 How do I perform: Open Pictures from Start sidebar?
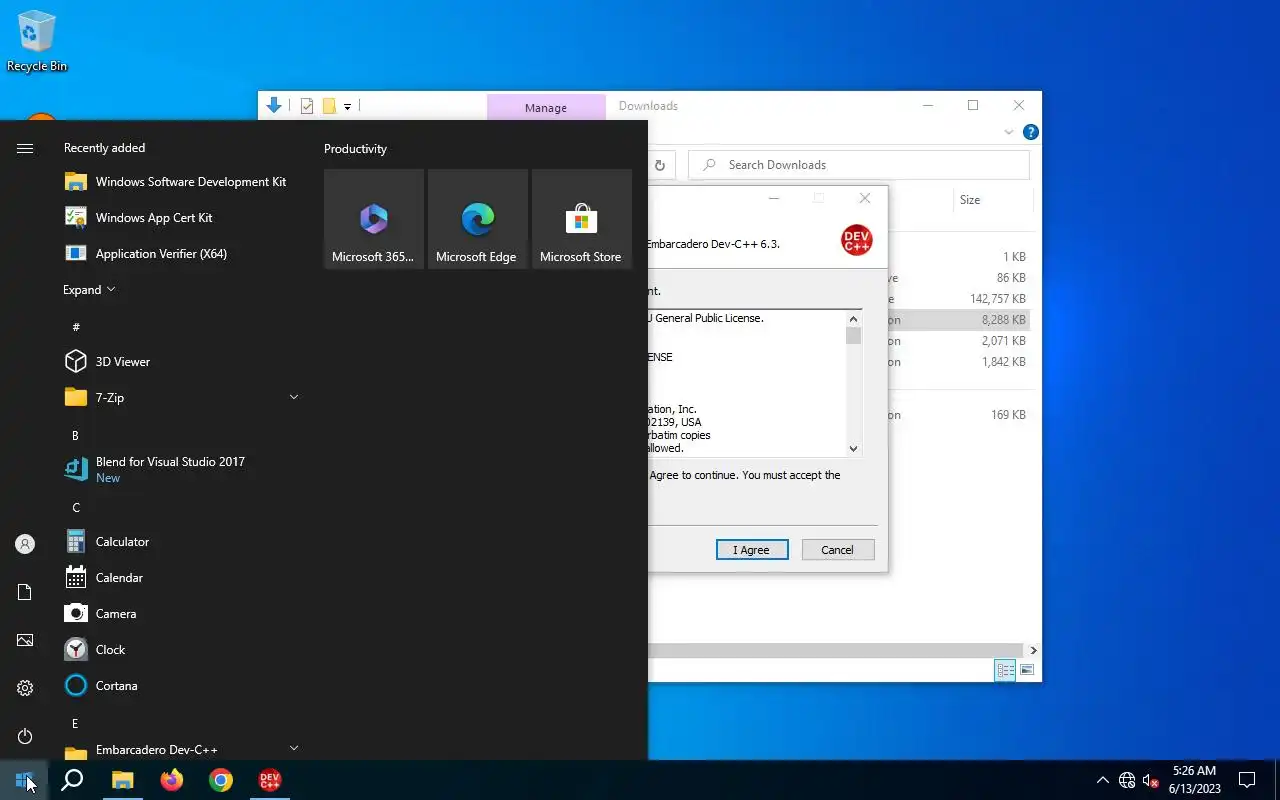click(x=25, y=640)
